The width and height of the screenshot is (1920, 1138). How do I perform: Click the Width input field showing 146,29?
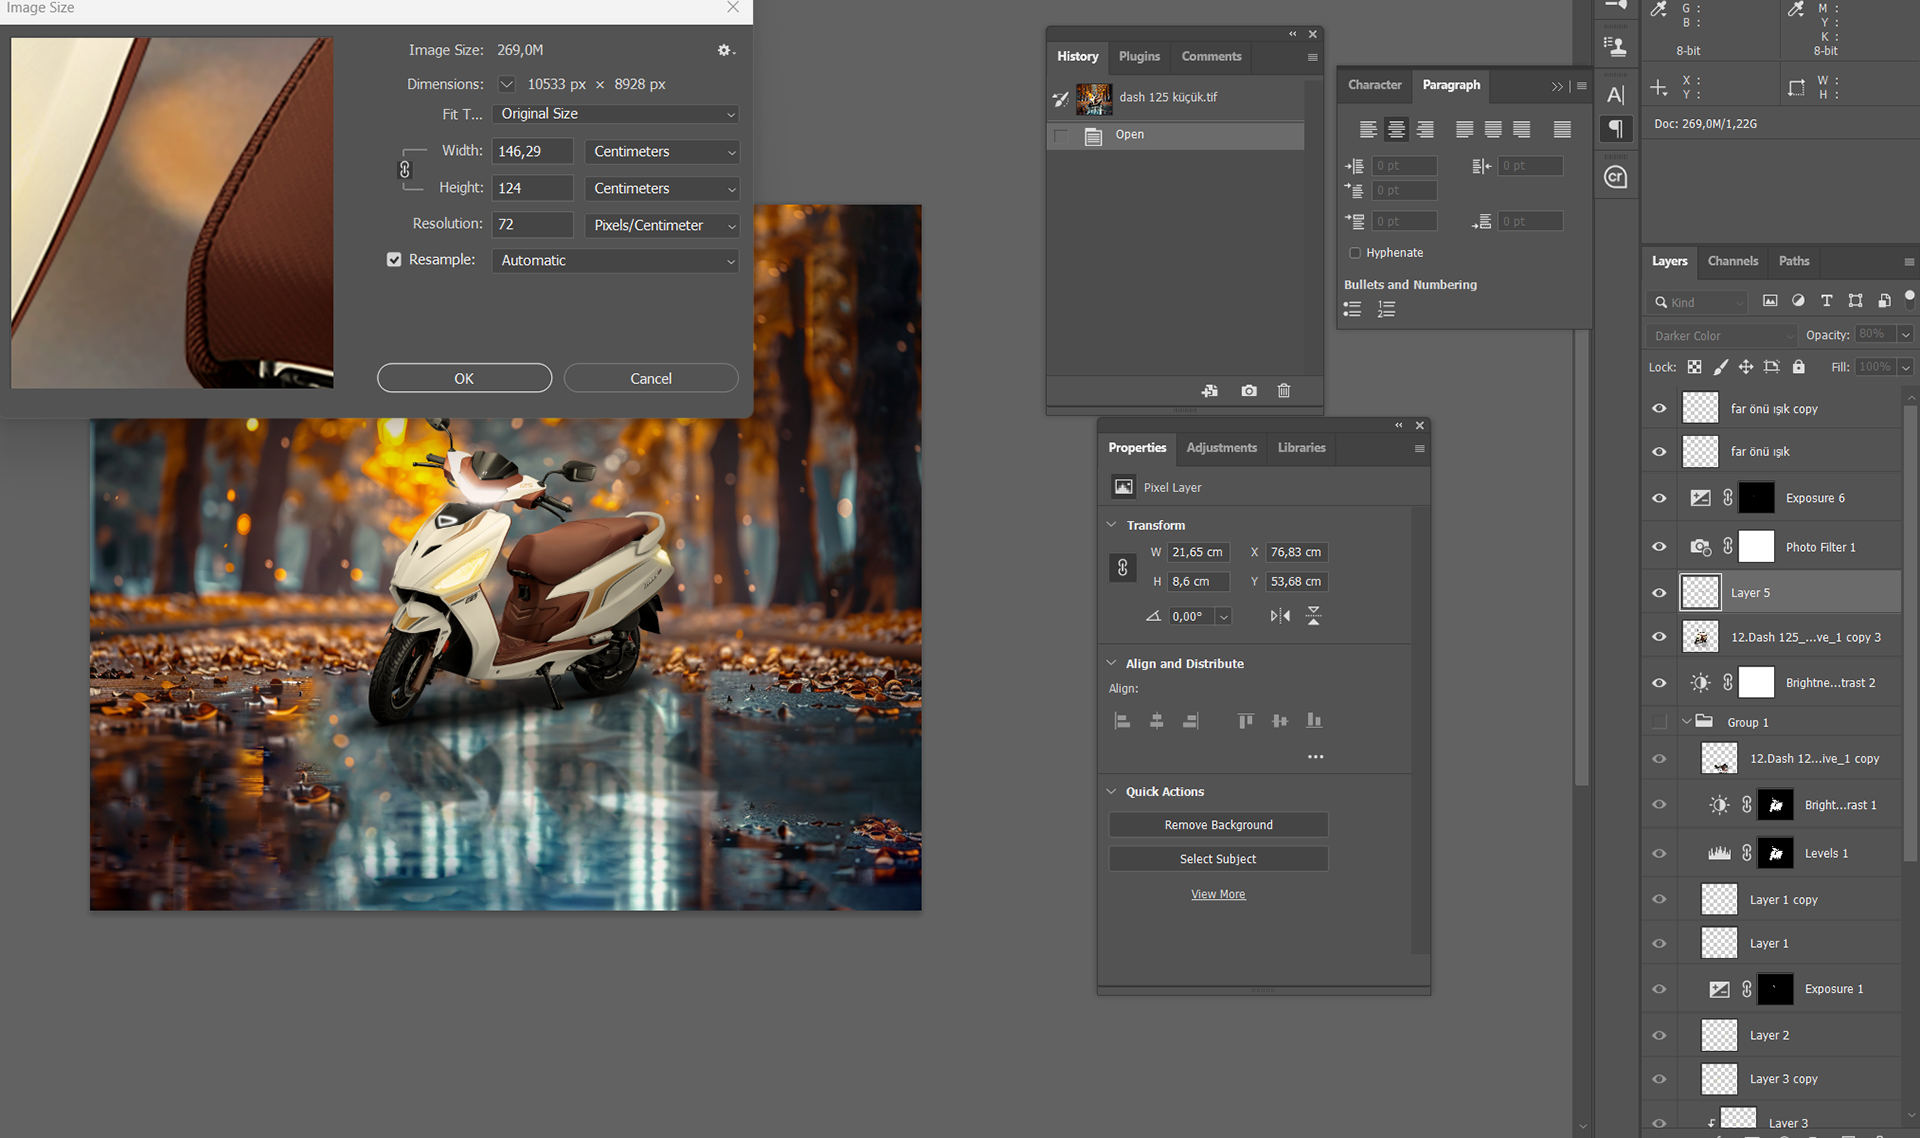pyautogui.click(x=532, y=152)
